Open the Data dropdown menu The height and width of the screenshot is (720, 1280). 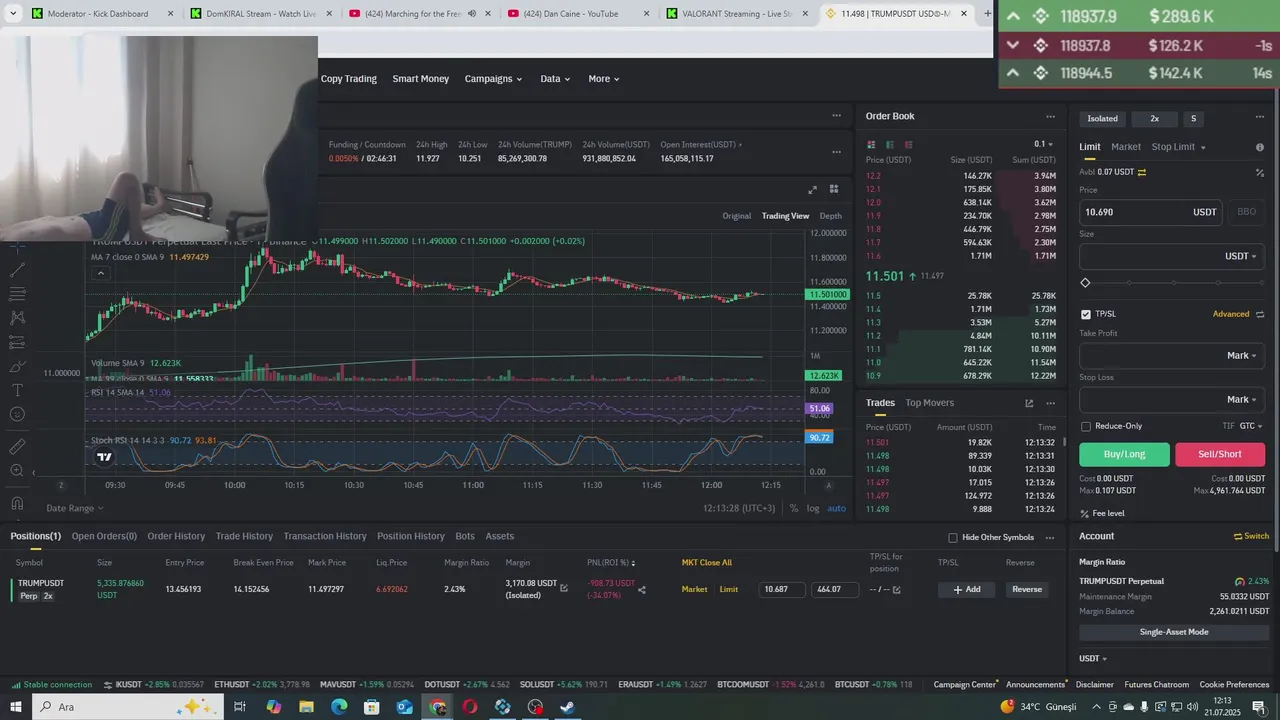[555, 79]
